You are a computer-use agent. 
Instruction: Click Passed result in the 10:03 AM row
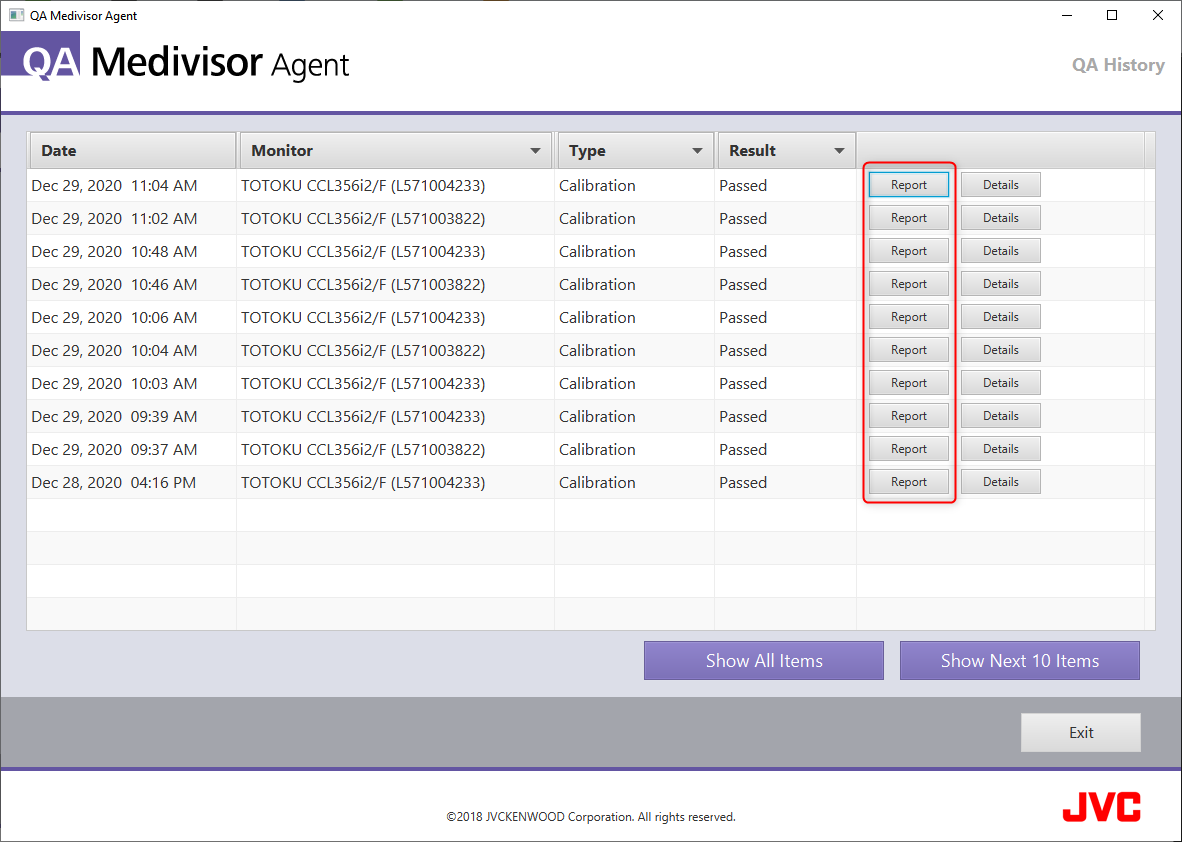point(743,384)
